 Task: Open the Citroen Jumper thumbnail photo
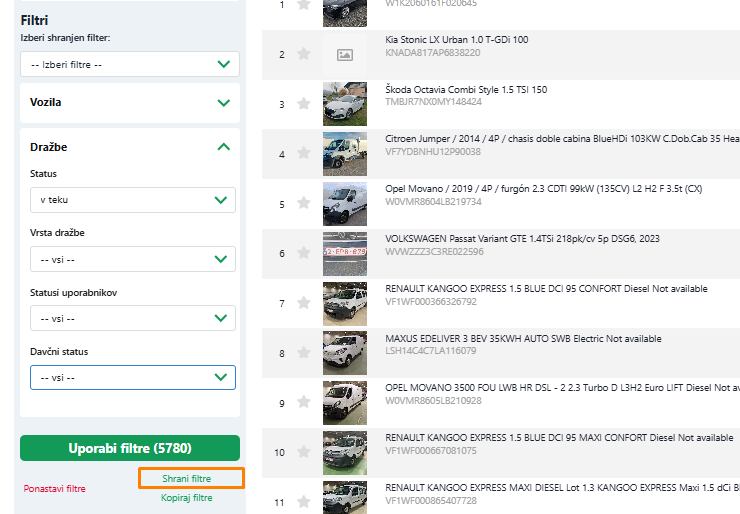click(x=345, y=154)
